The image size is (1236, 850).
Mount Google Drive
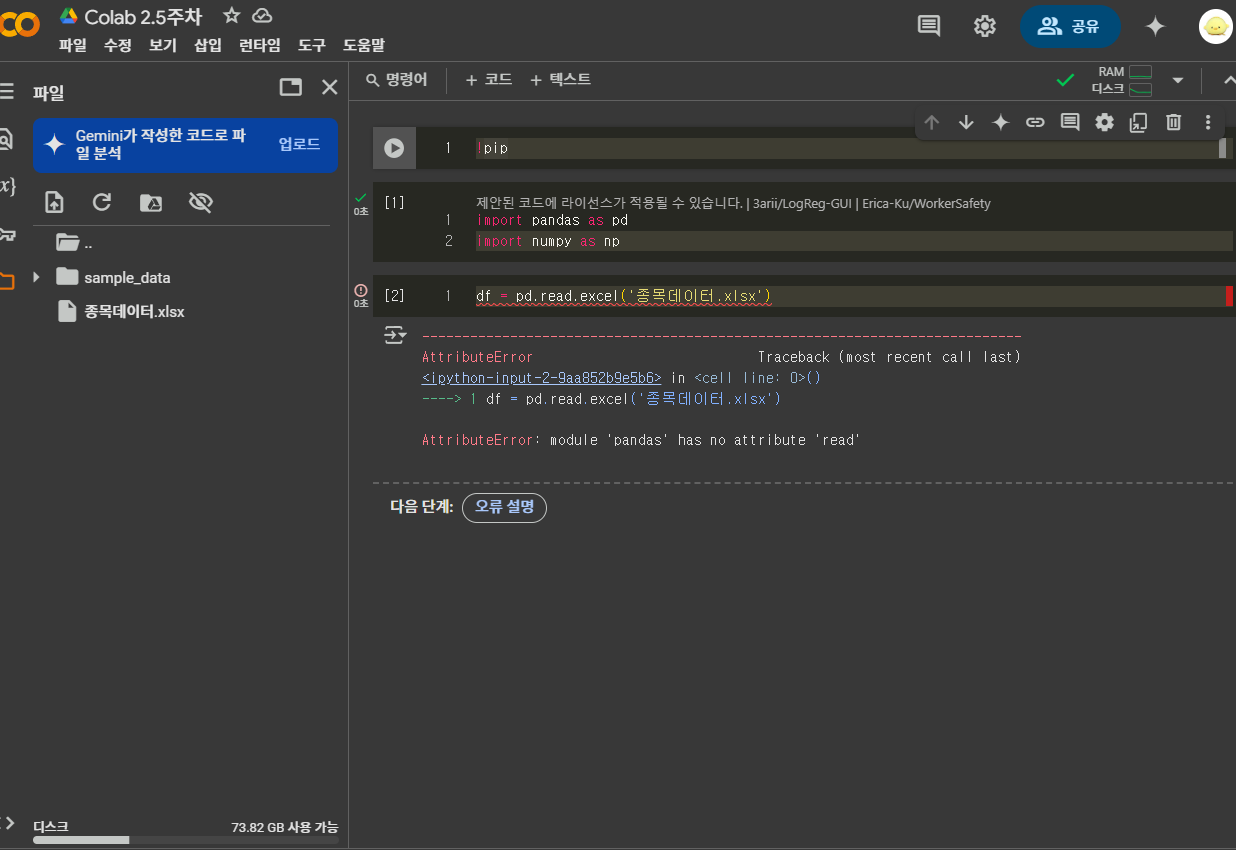click(151, 203)
